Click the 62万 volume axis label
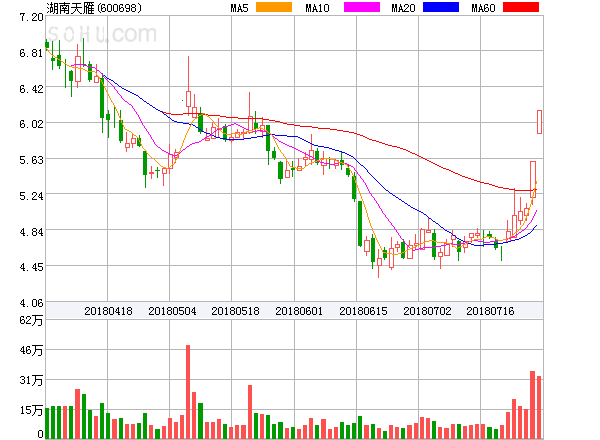600x440 pixels. [x=31, y=320]
